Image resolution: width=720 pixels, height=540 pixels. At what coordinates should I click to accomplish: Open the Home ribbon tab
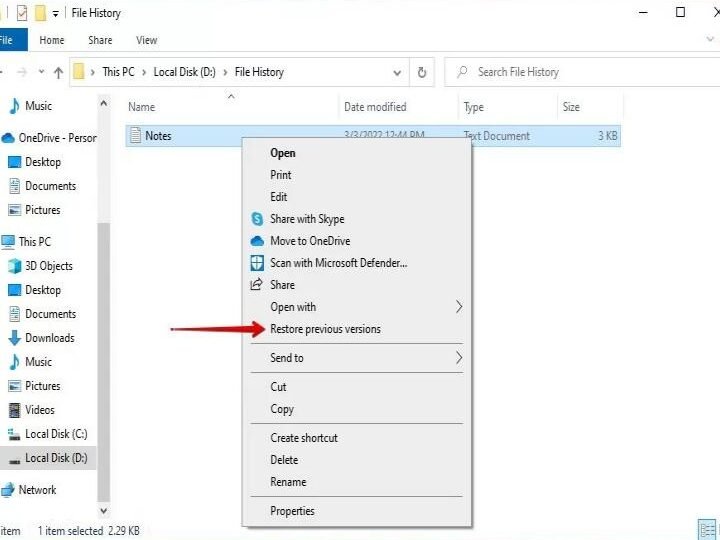(x=51, y=40)
